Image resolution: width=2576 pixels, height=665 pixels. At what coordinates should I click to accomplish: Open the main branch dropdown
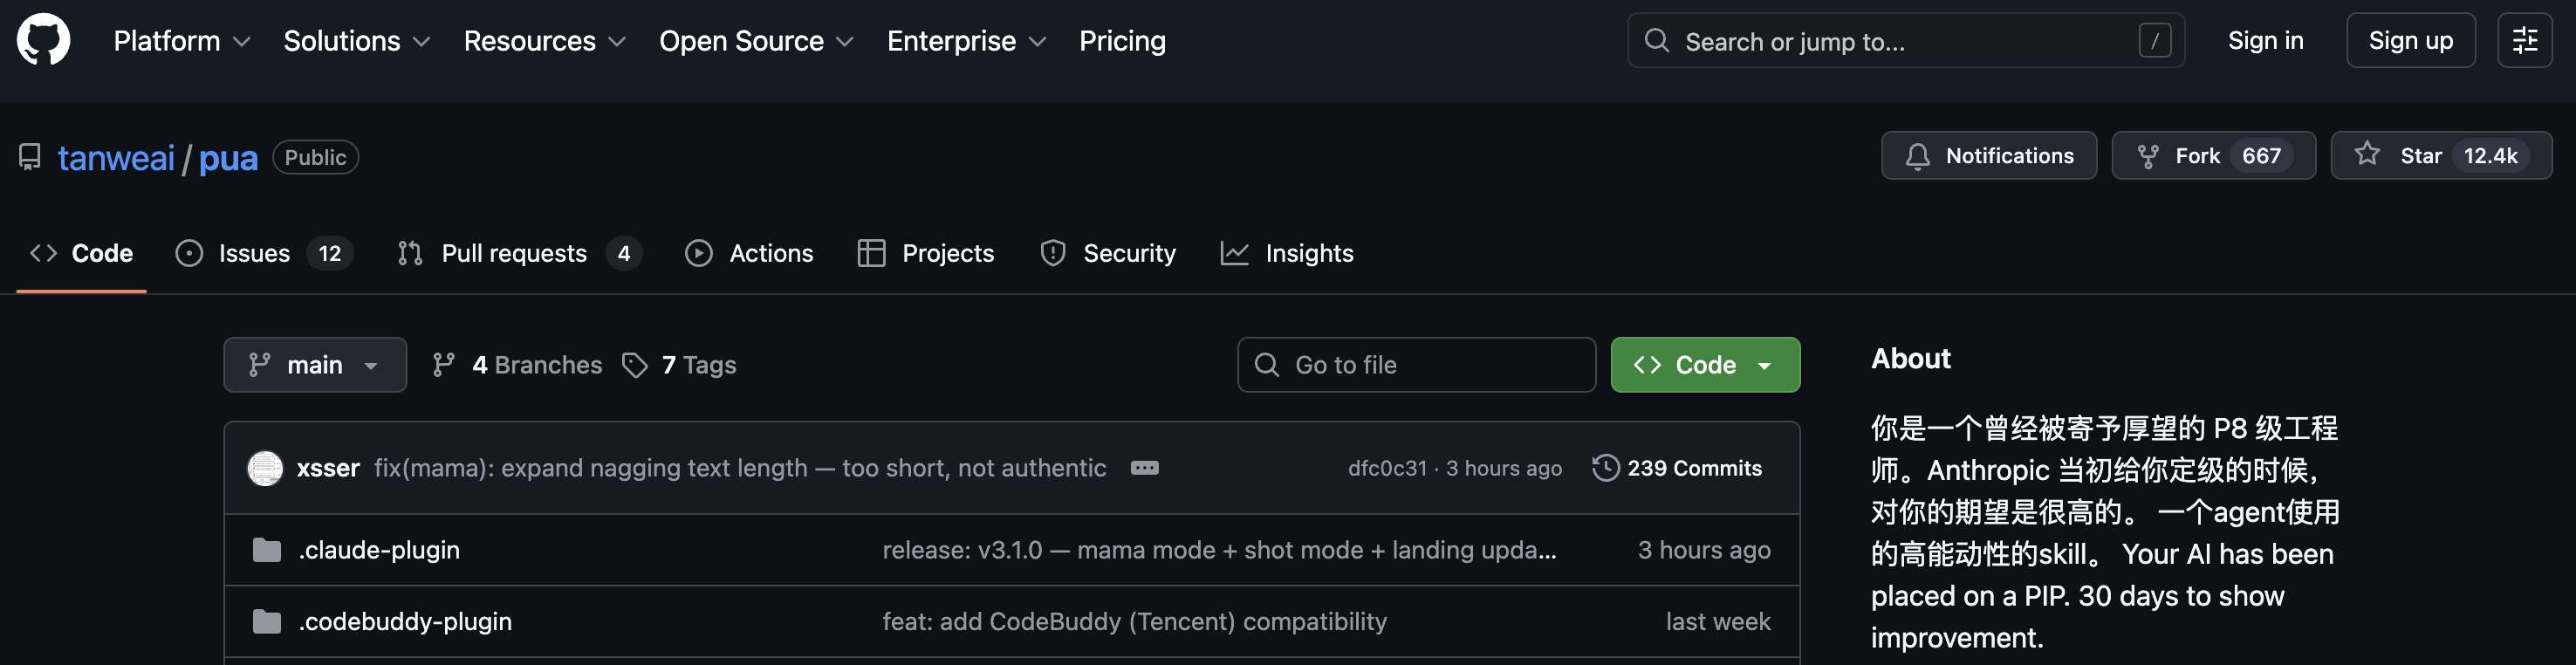point(314,365)
